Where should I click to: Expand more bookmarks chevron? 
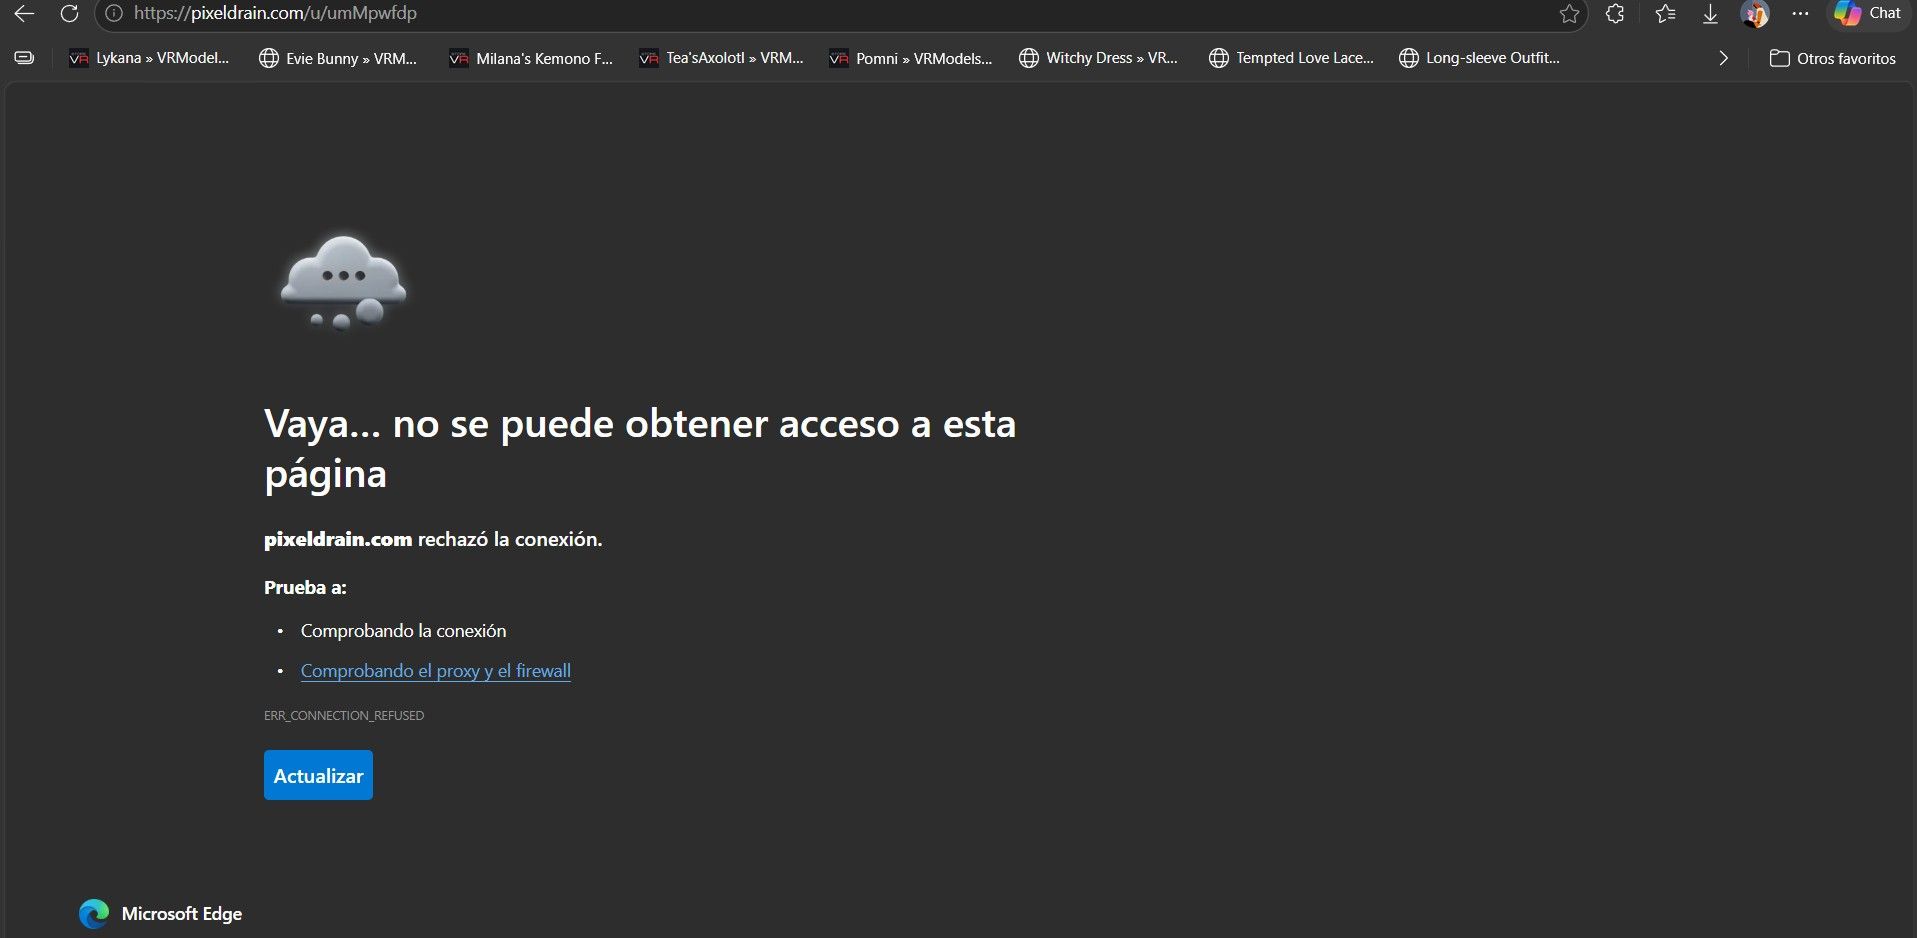coord(1723,58)
